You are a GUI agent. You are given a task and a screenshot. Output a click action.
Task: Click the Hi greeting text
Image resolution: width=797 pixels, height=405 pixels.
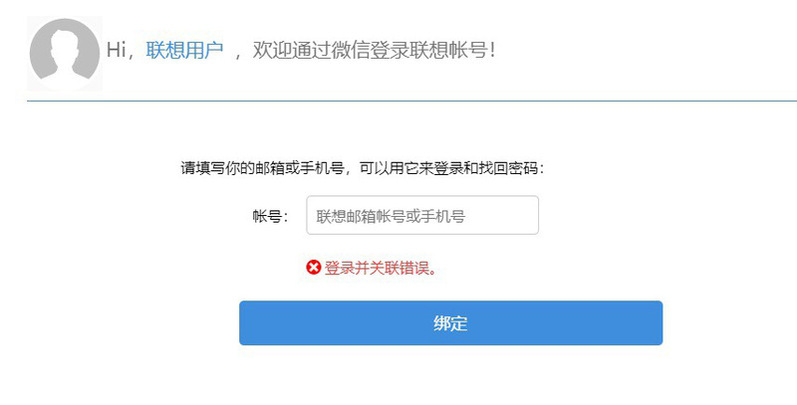[x=116, y=50]
